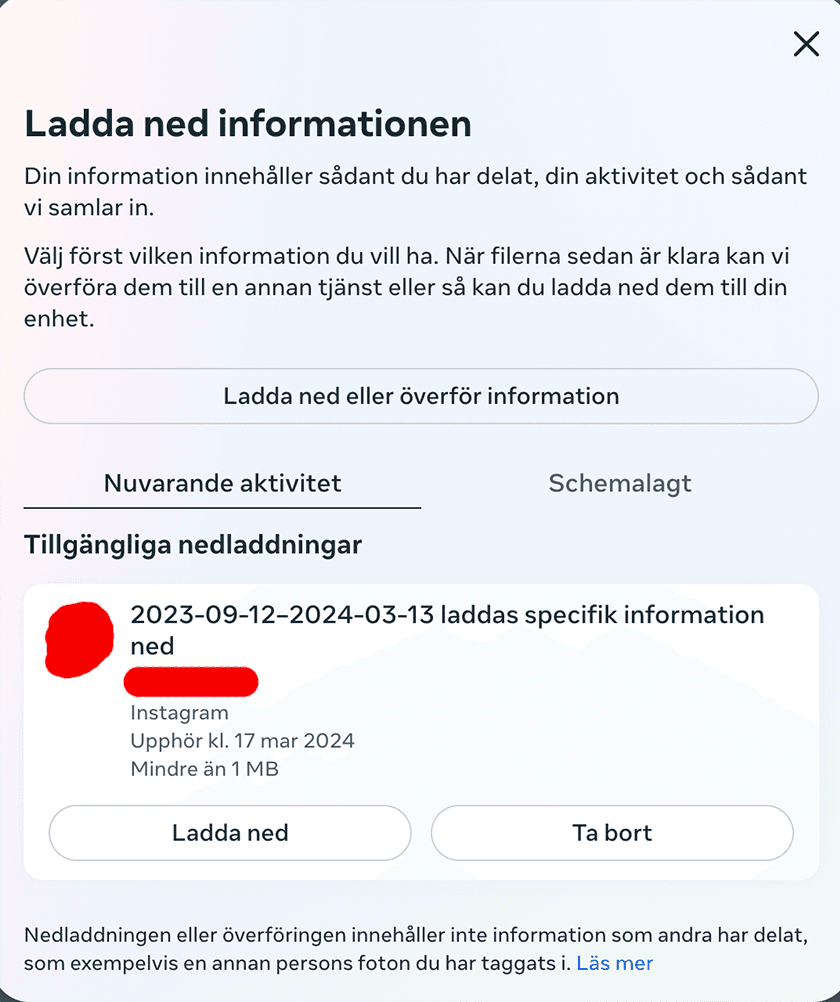Click the redacted username under download title
Viewport: 840px width, 1002px height.
191,682
